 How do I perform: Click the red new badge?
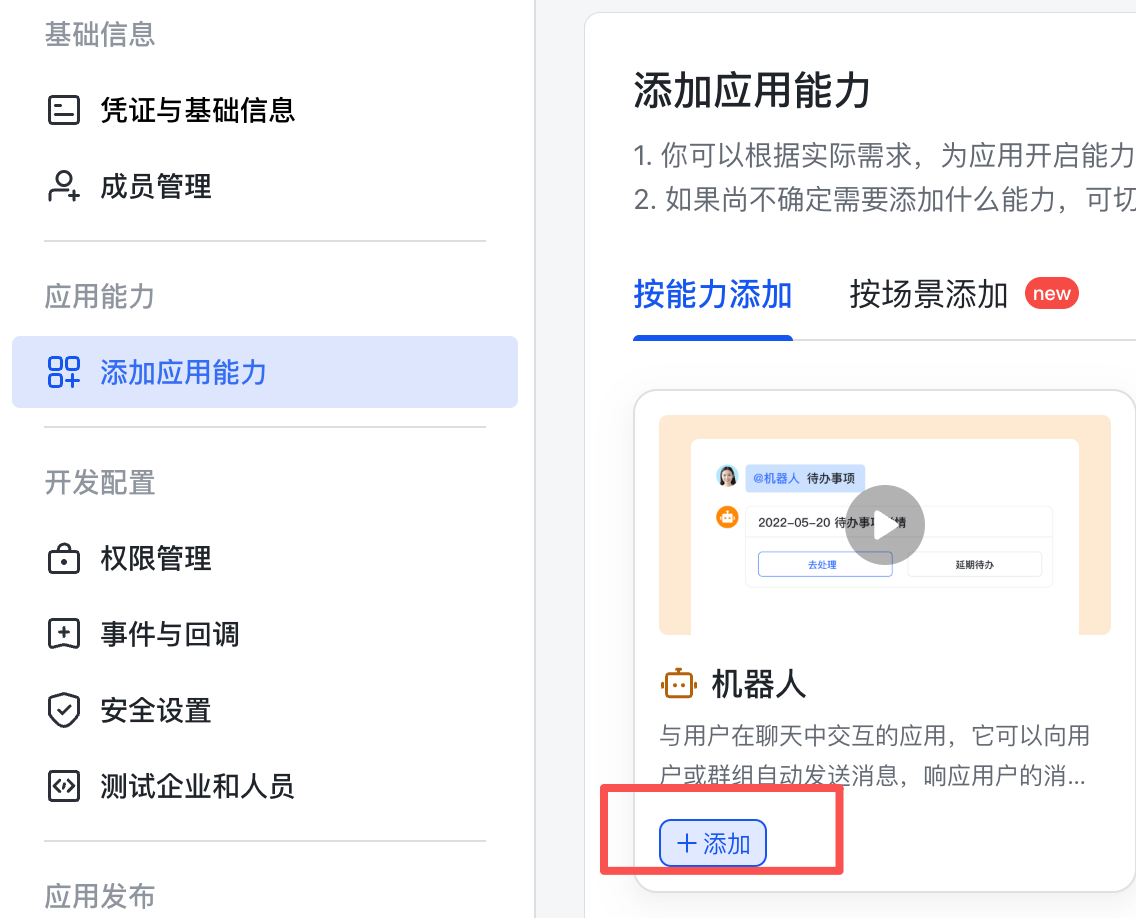[x=1051, y=294]
